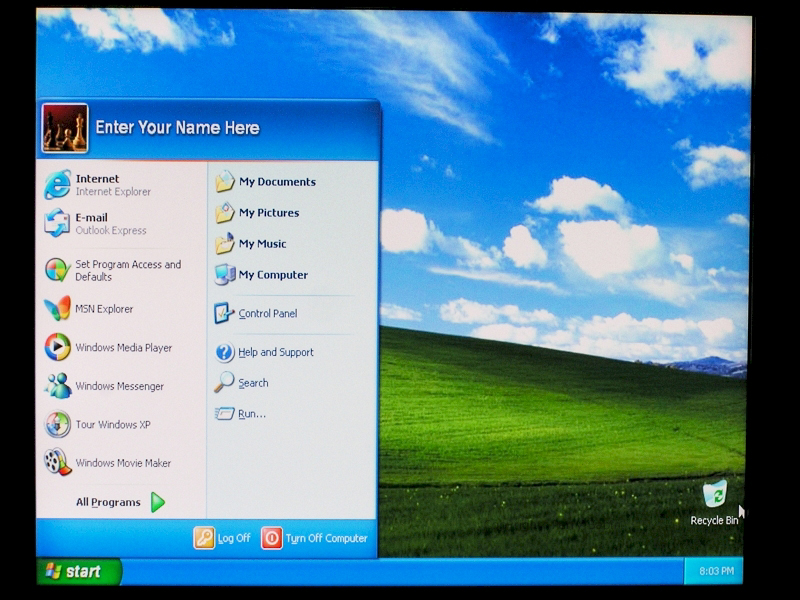Click the chess user account picture

[x=65, y=128]
